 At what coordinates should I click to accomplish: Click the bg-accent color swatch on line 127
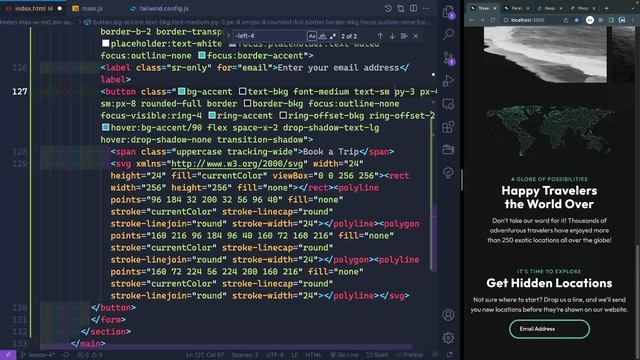pos(182,91)
